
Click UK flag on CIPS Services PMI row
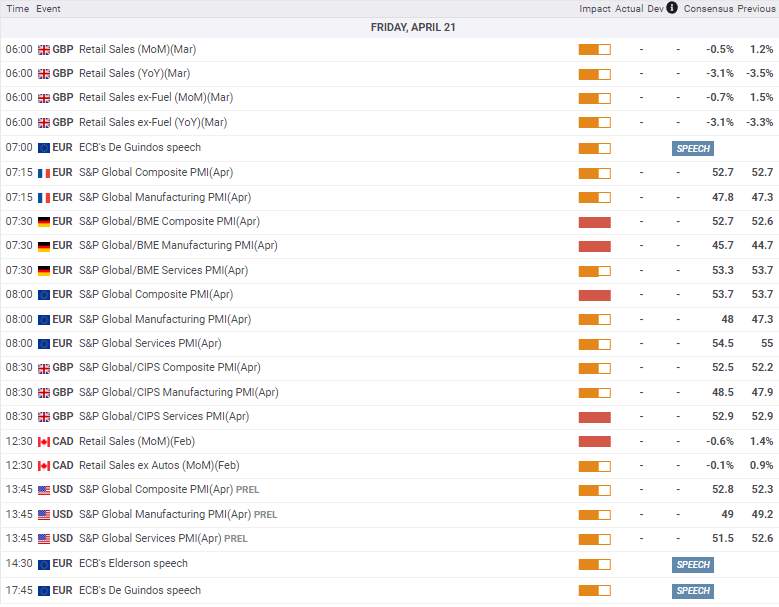[x=44, y=417]
